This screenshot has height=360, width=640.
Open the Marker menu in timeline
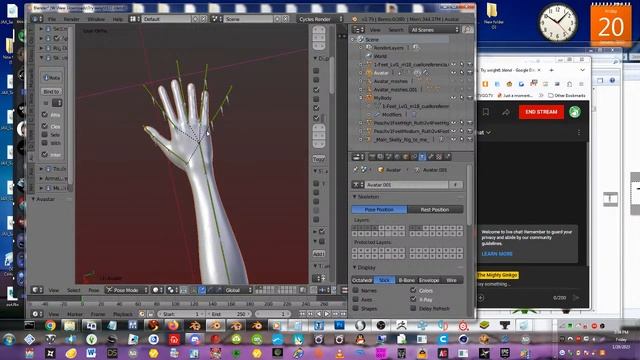[75, 314]
